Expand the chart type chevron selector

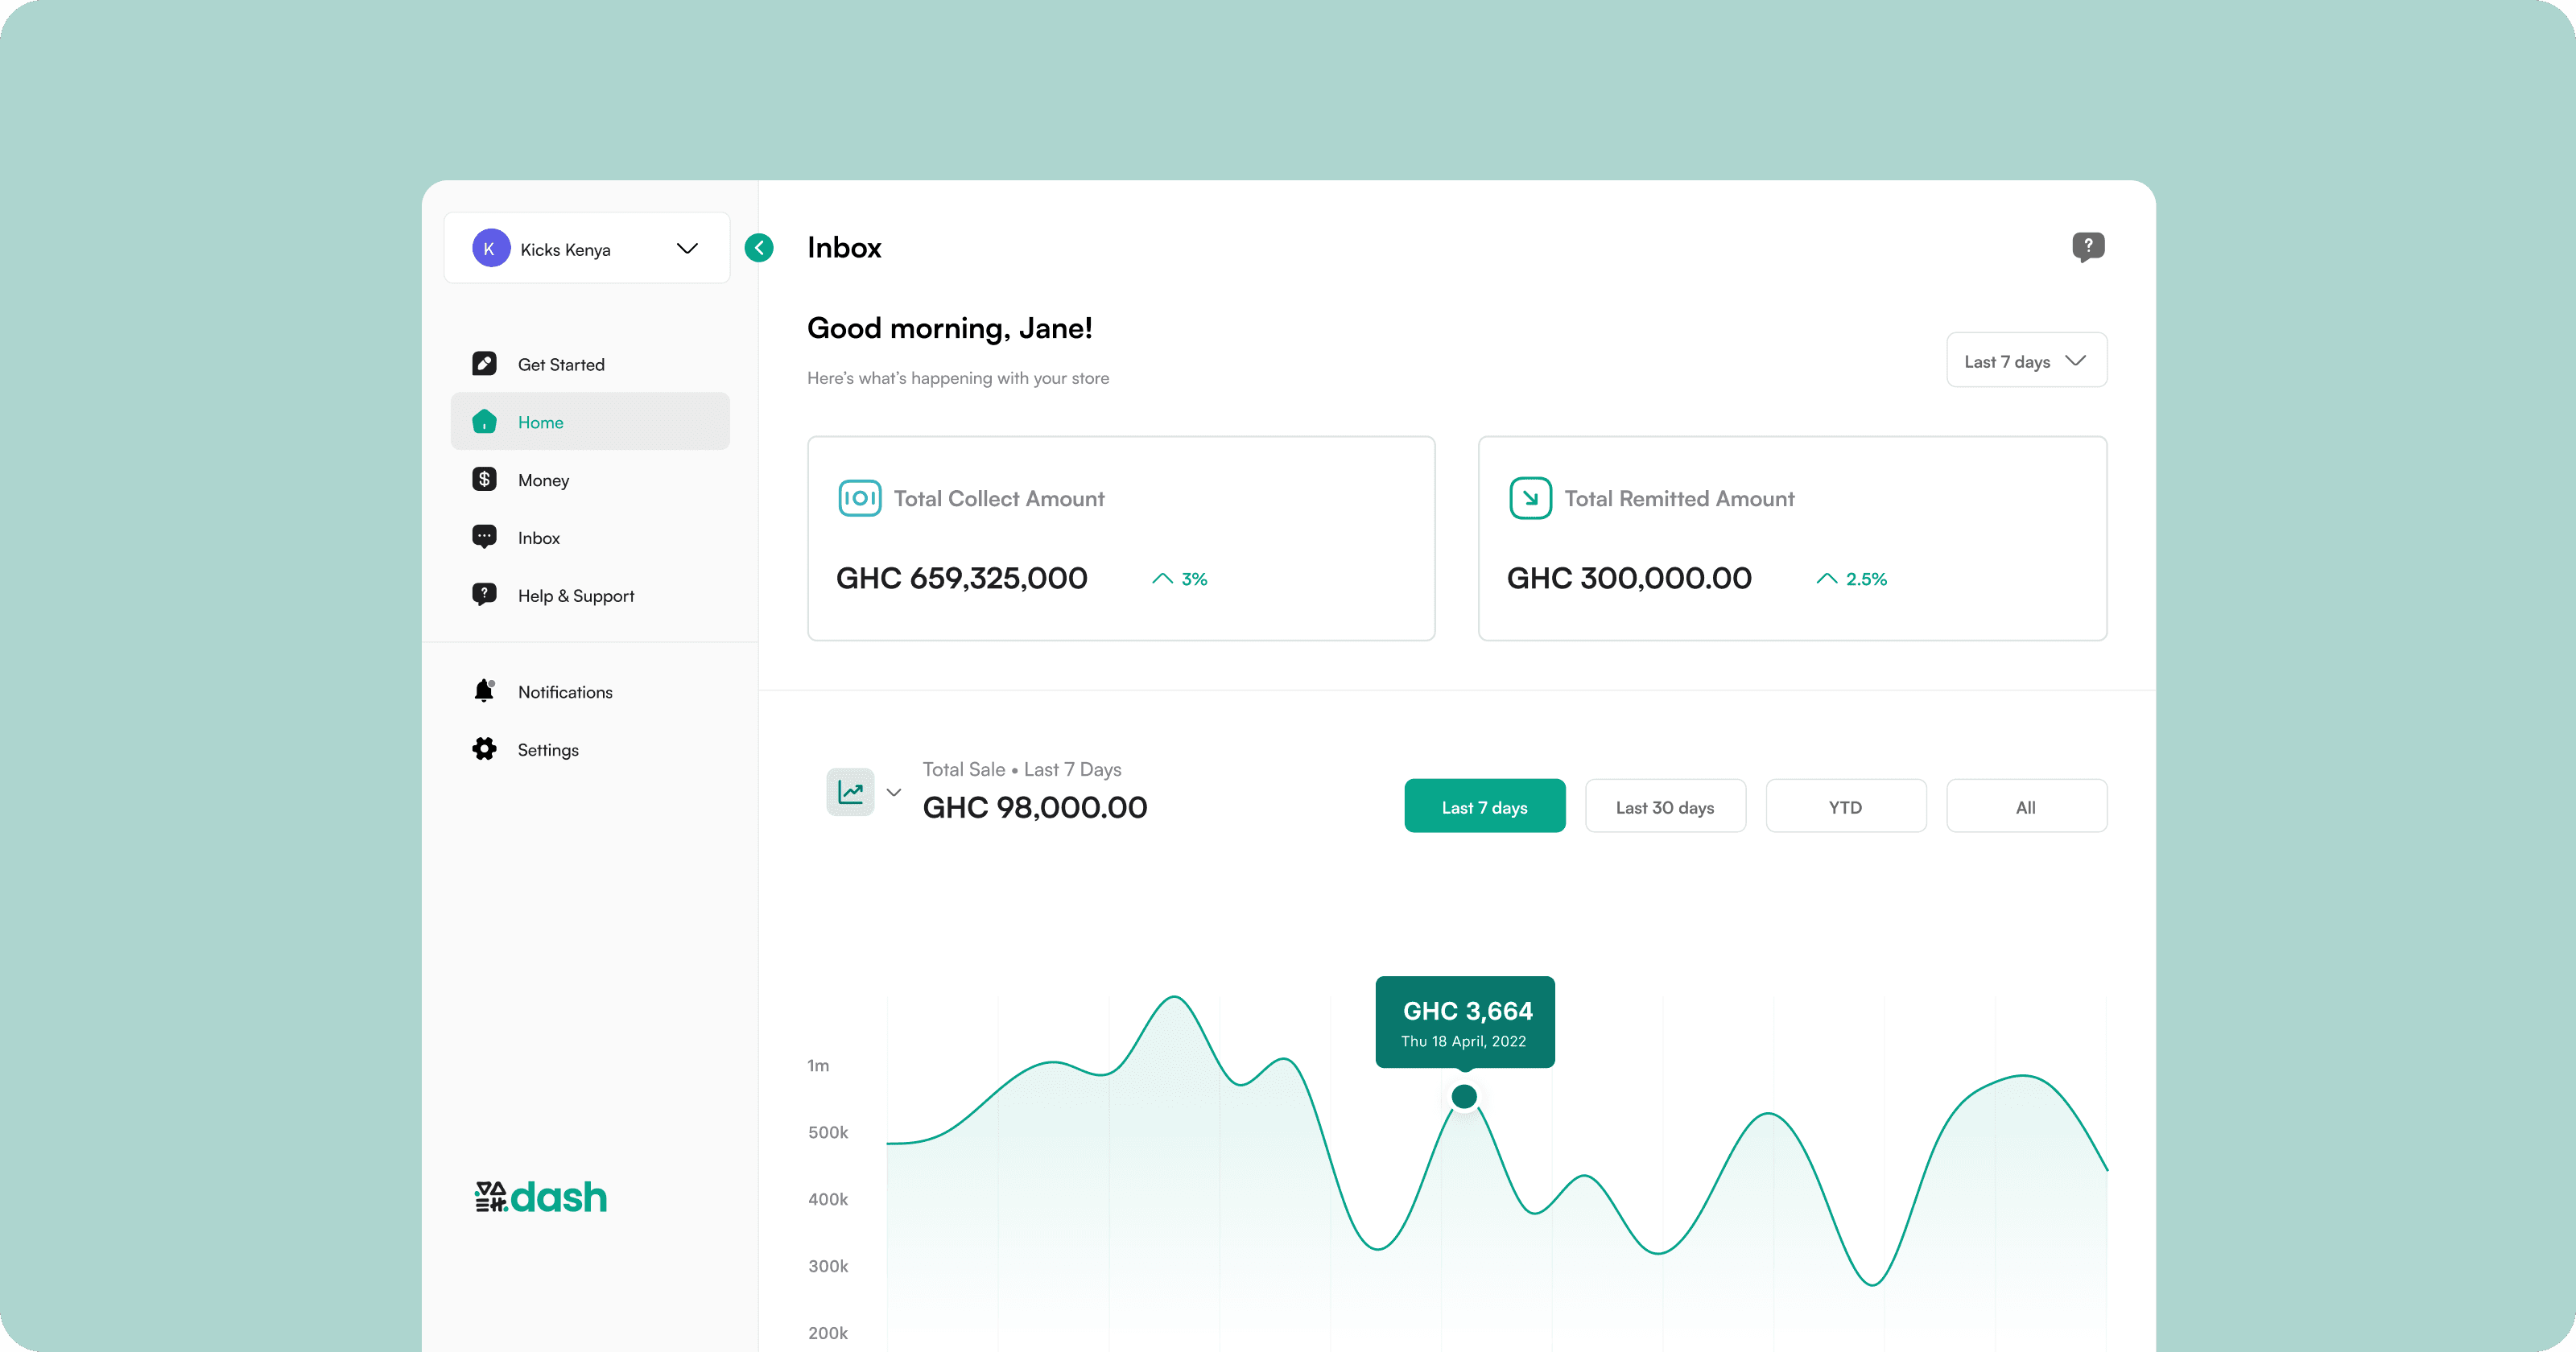[x=894, y=793]
